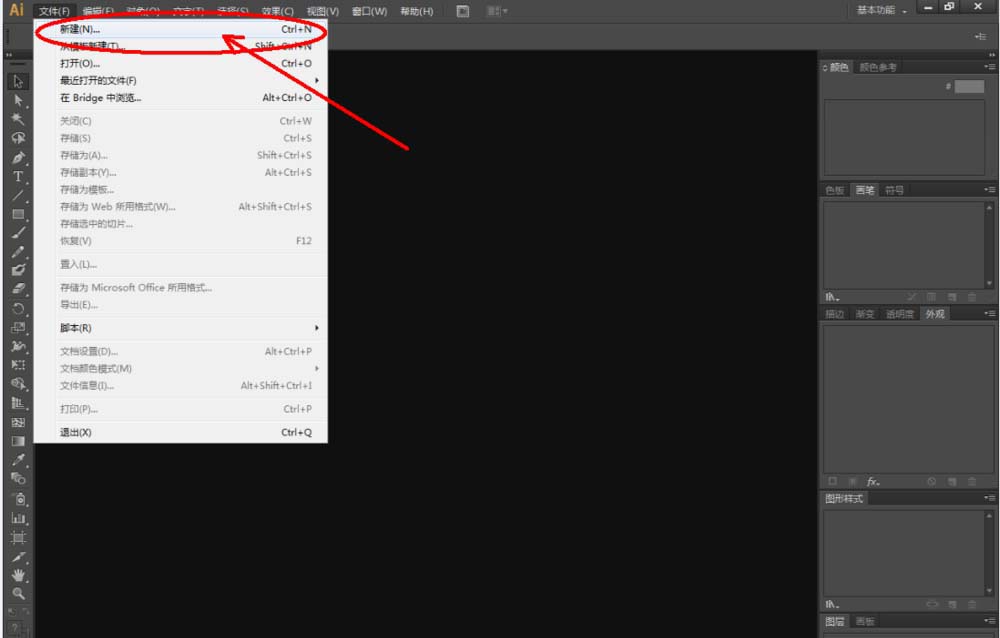Select the Scale tool

(x=18, y=327)
